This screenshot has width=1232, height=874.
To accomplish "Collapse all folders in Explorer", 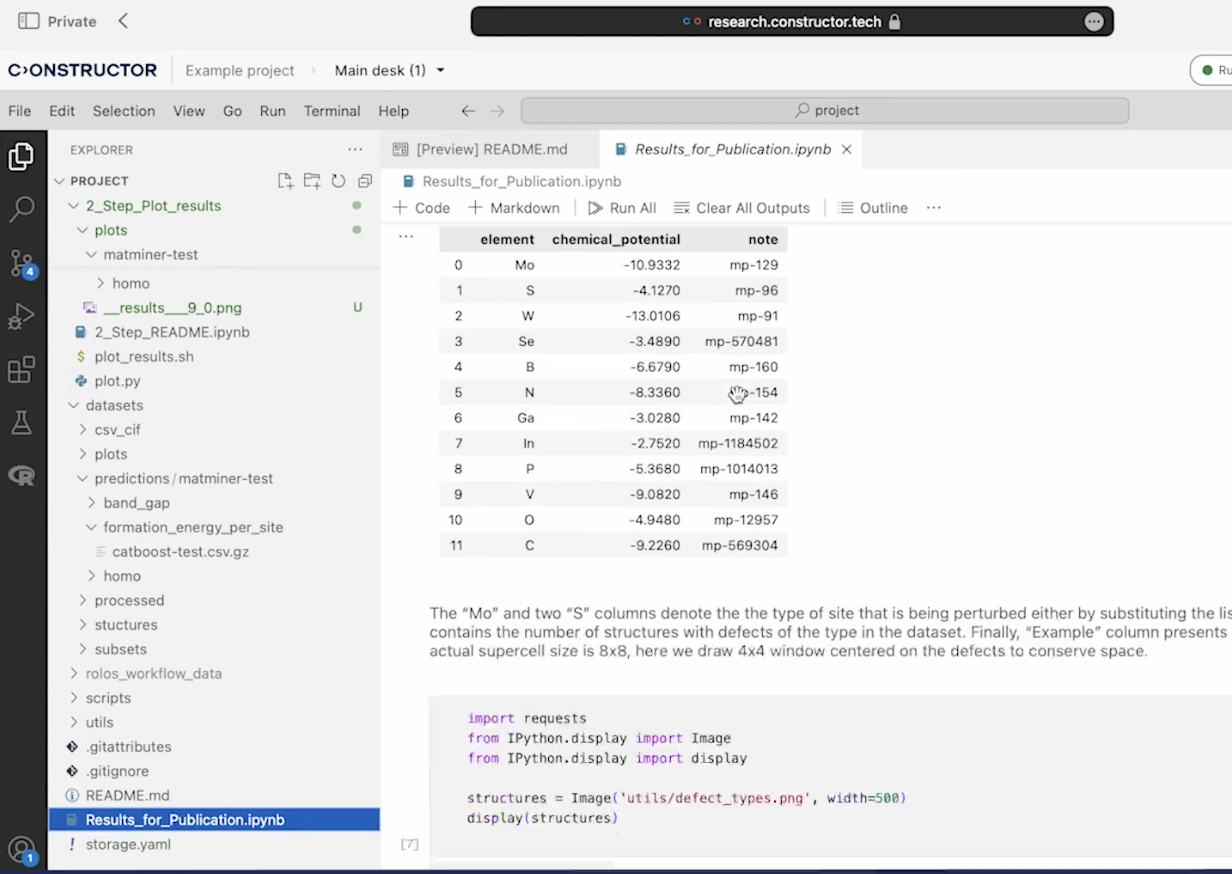I will coord(365,181).
